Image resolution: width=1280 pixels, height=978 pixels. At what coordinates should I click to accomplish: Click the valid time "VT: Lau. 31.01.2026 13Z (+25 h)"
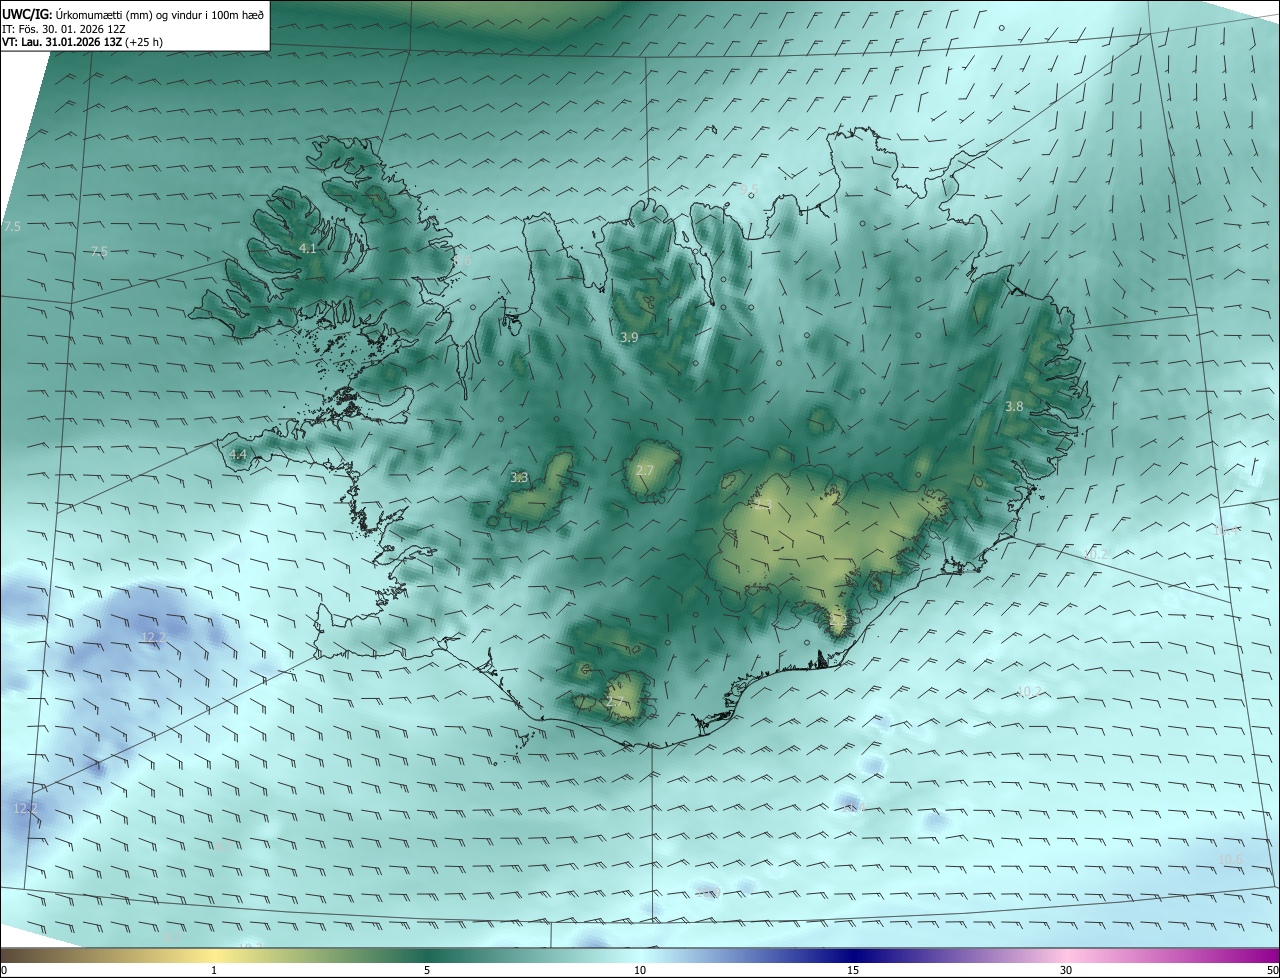tap(82, 43)
